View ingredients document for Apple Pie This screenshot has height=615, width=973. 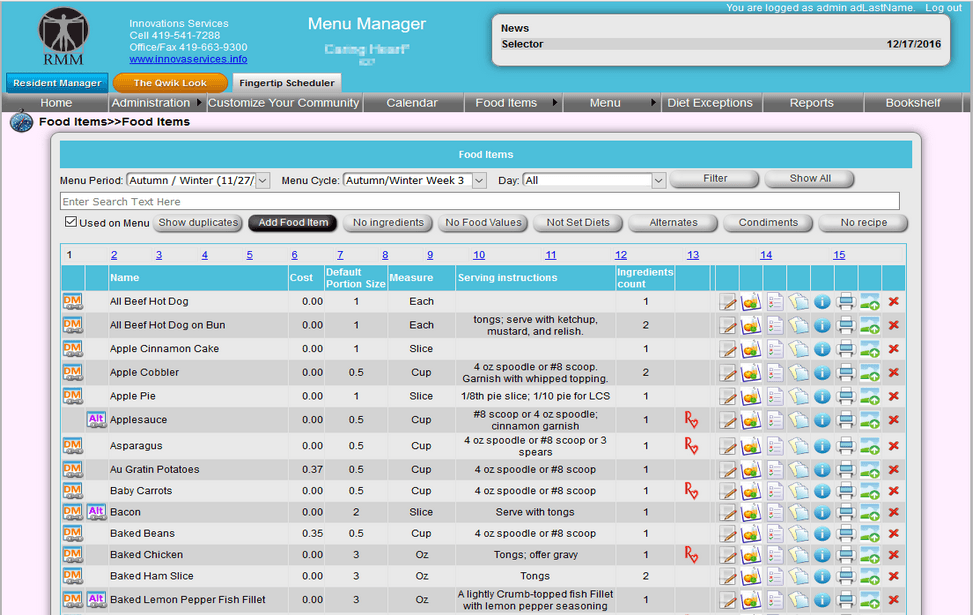(775, 395)
